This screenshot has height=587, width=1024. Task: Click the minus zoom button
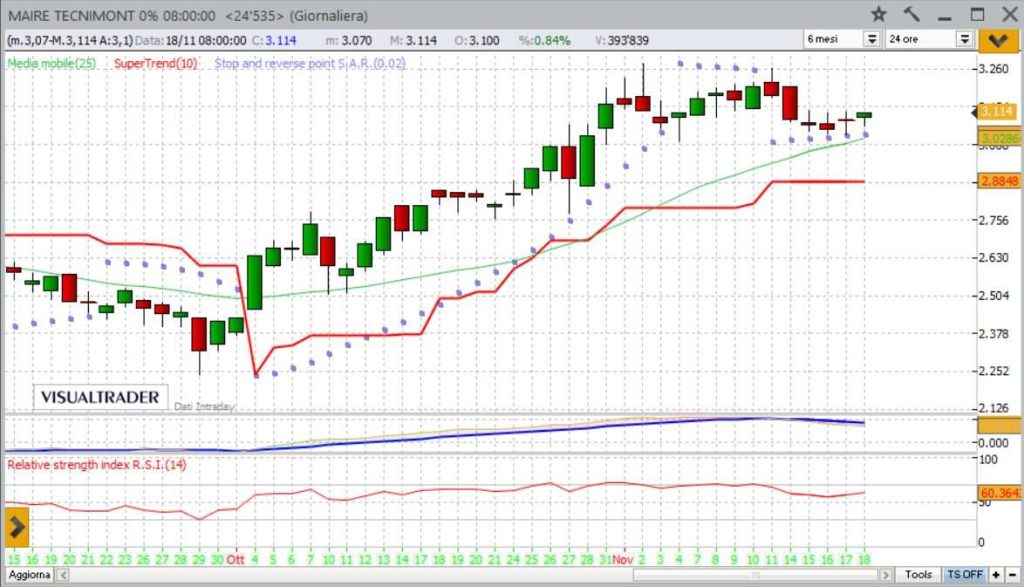1012,575
